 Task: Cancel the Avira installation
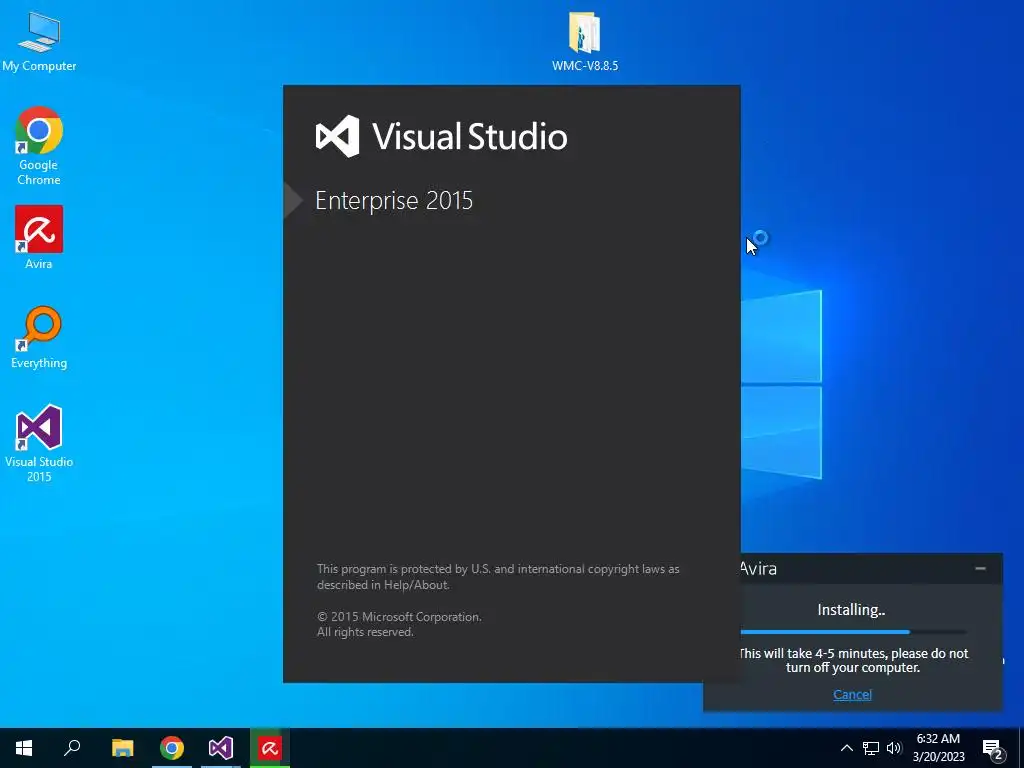852,694
